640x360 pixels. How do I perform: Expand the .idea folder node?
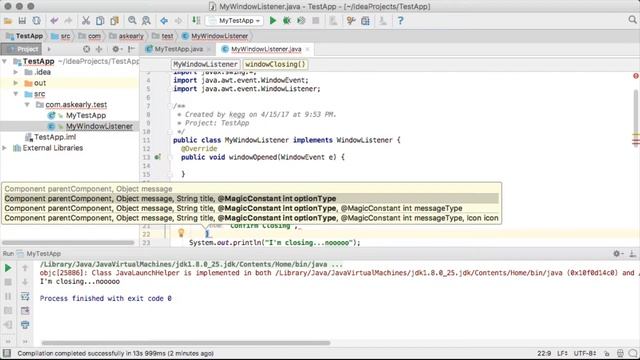coord(16,72)
